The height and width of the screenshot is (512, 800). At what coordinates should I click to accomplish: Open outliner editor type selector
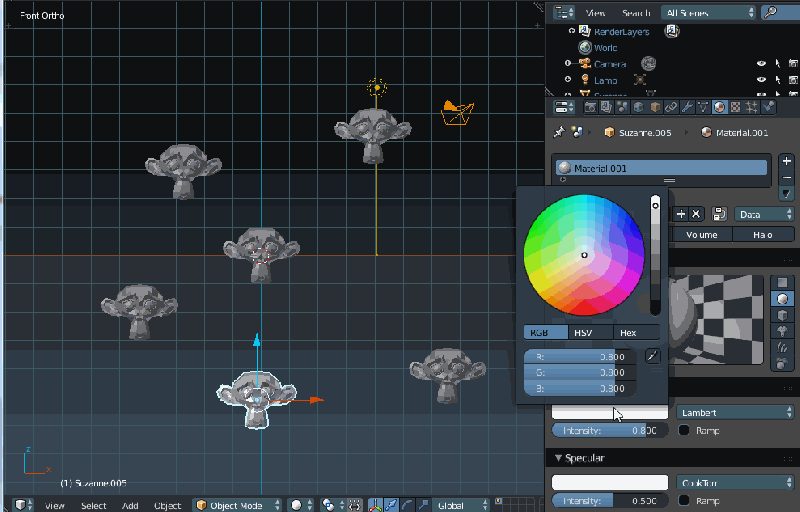coord(564,12)
